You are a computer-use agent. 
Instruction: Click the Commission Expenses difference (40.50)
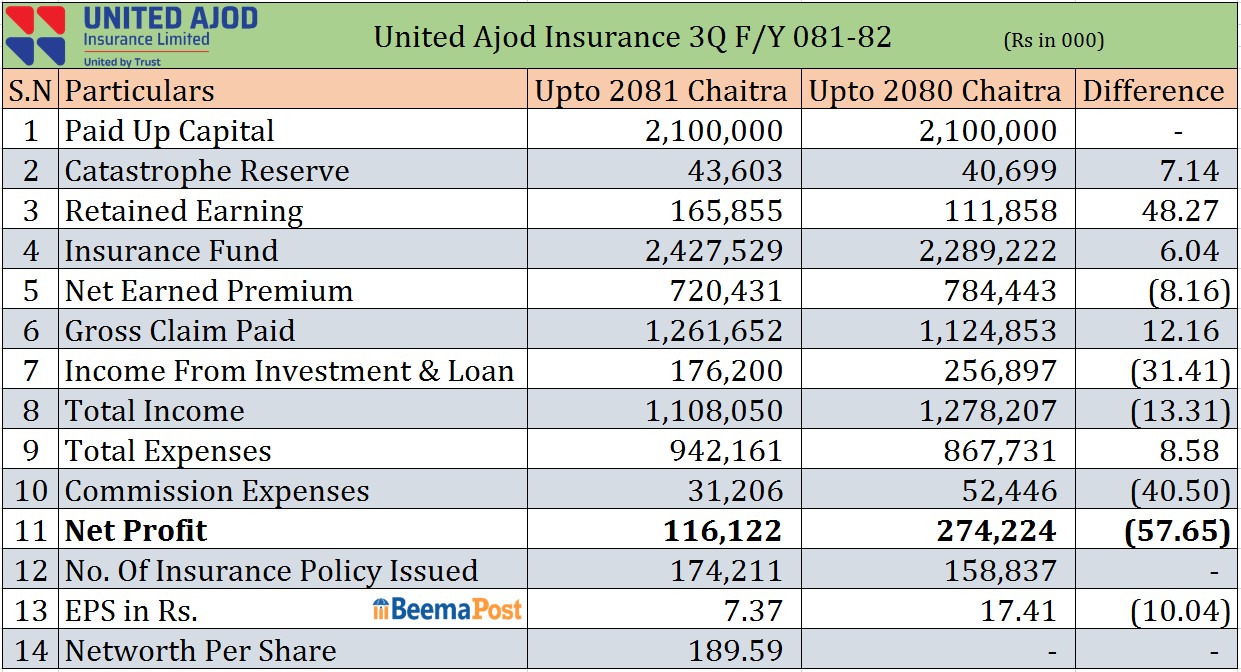(1178, 491)
